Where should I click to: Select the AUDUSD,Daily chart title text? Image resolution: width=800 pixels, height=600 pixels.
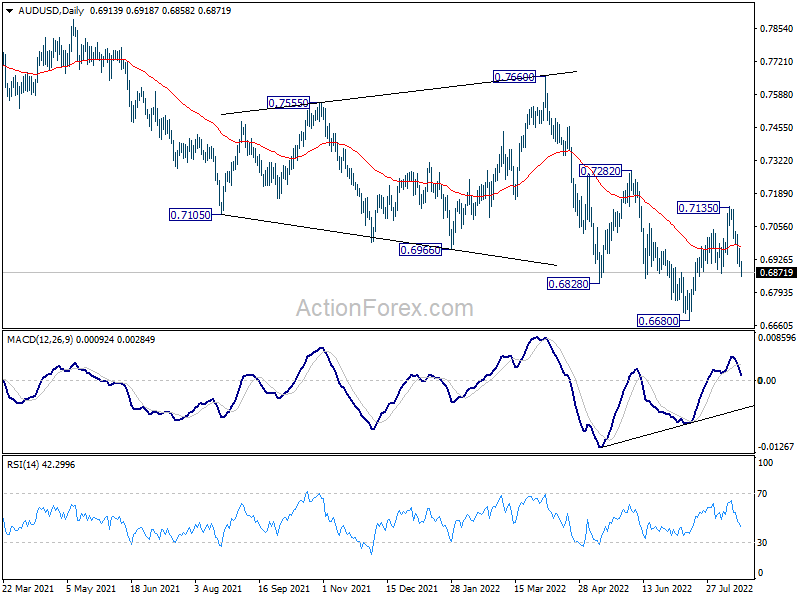pos(51,11)
